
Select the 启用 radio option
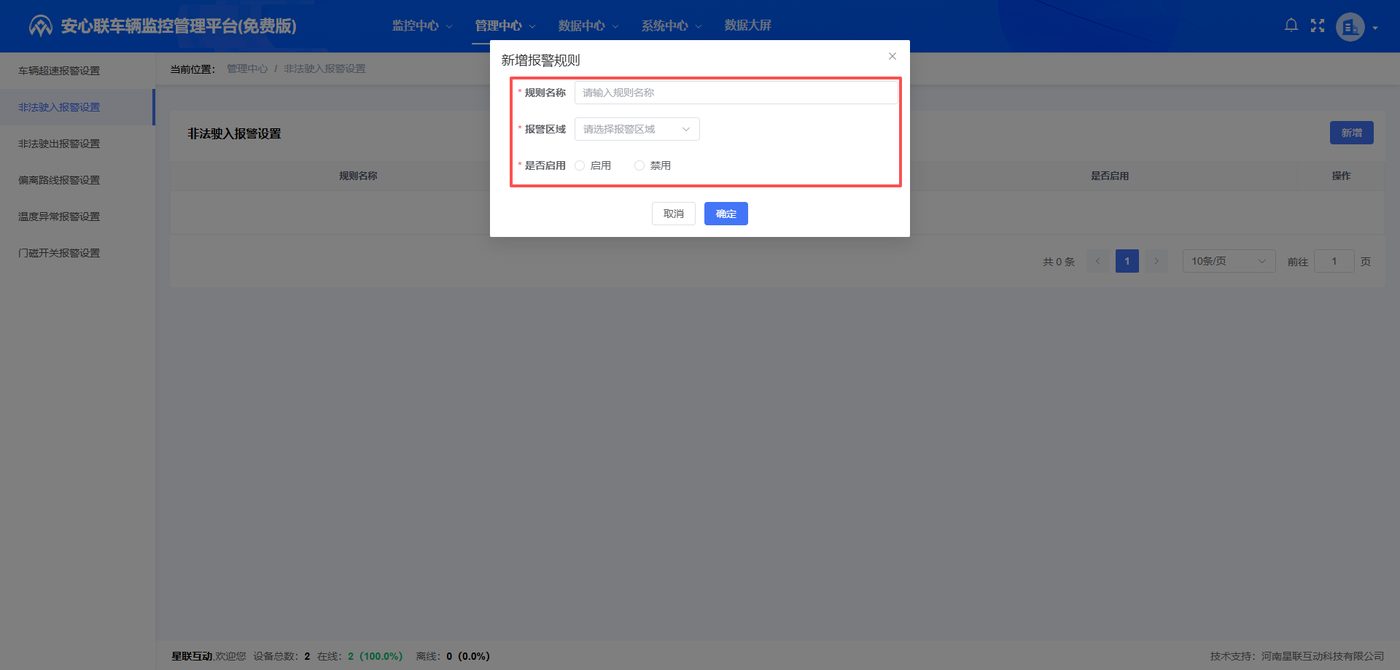pos(594,166)
